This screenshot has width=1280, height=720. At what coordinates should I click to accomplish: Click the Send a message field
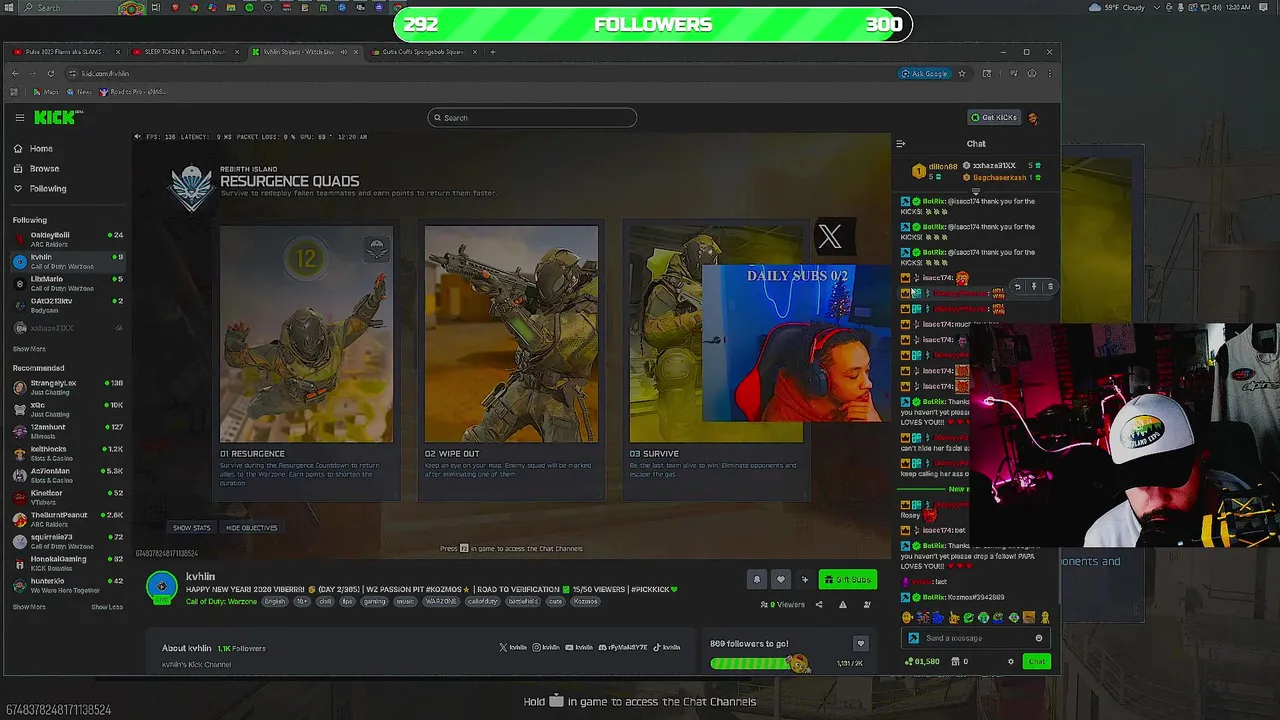pyautogui.click(x=976, y=638)
